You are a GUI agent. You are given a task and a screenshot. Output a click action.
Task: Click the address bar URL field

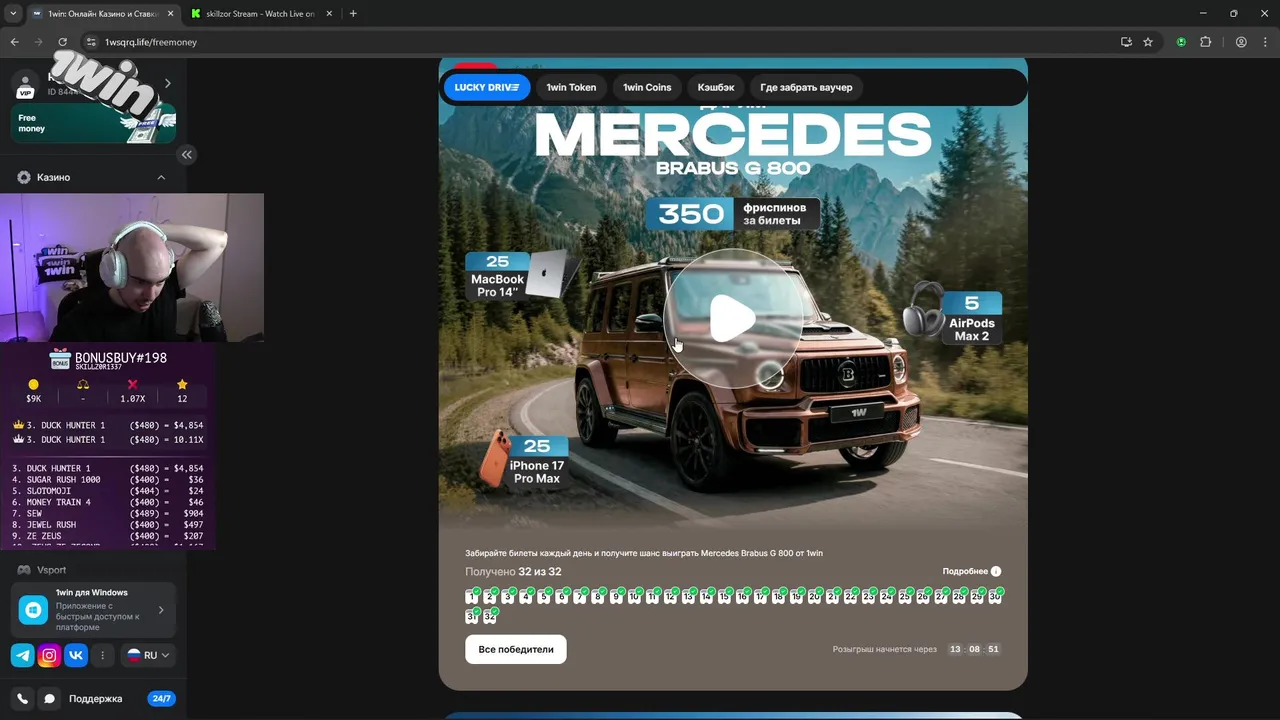pyautogui.click(x=600, y=42)
